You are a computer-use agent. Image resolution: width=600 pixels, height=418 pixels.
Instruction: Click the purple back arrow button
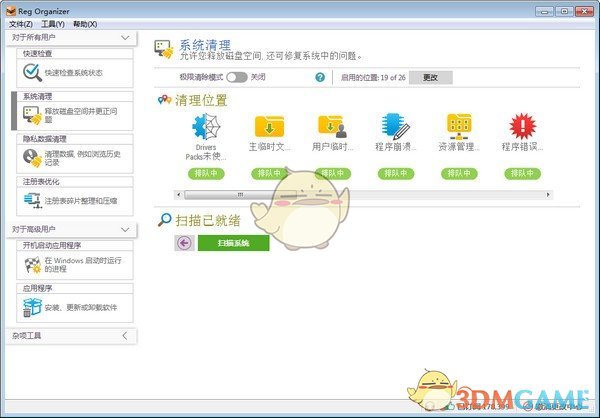click(x=184, y=243)
